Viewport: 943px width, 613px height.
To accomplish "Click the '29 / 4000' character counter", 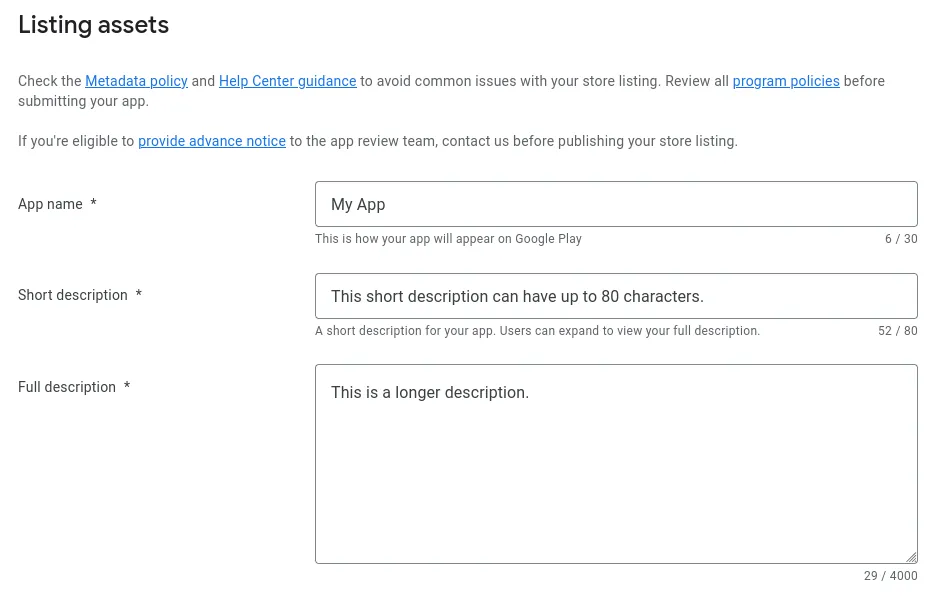I will click(x=889, y=576).
